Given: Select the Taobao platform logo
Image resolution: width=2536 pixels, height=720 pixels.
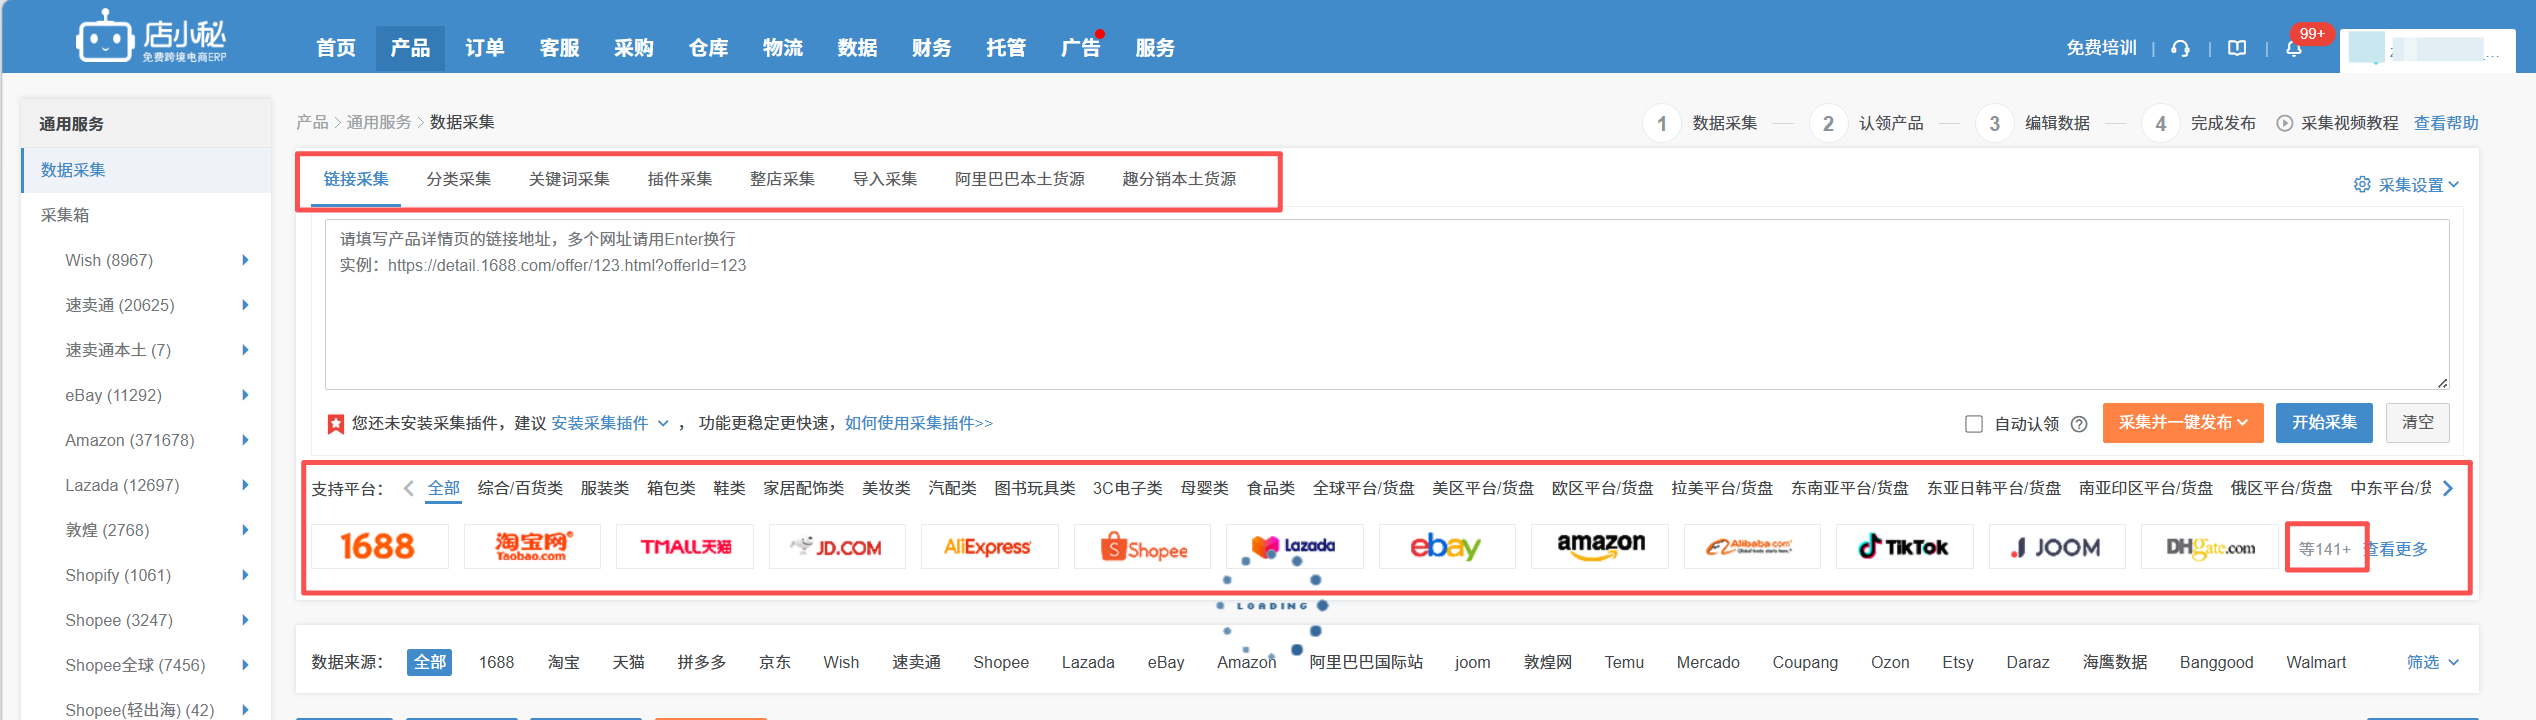Looking at the screenshot, I should point(532,546).
